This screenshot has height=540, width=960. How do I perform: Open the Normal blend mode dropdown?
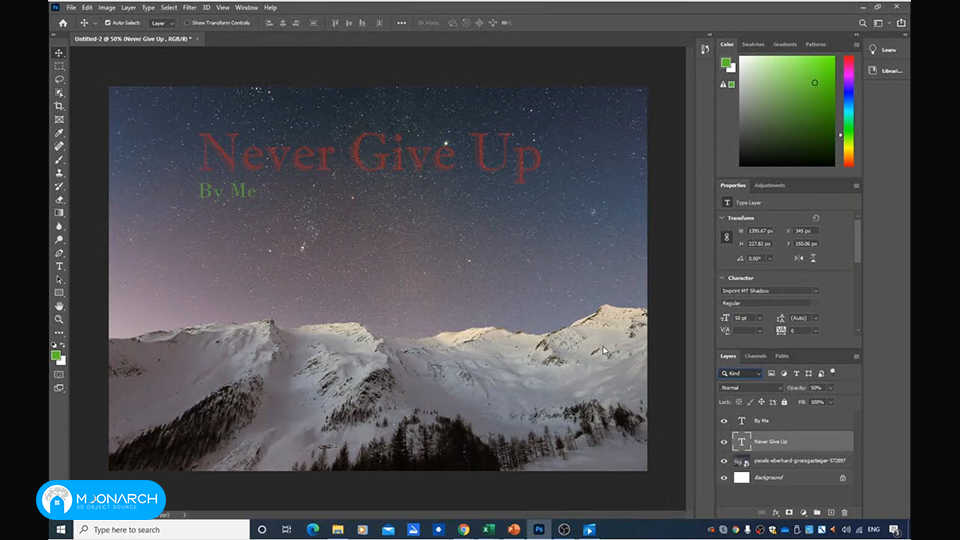point(751,388)
